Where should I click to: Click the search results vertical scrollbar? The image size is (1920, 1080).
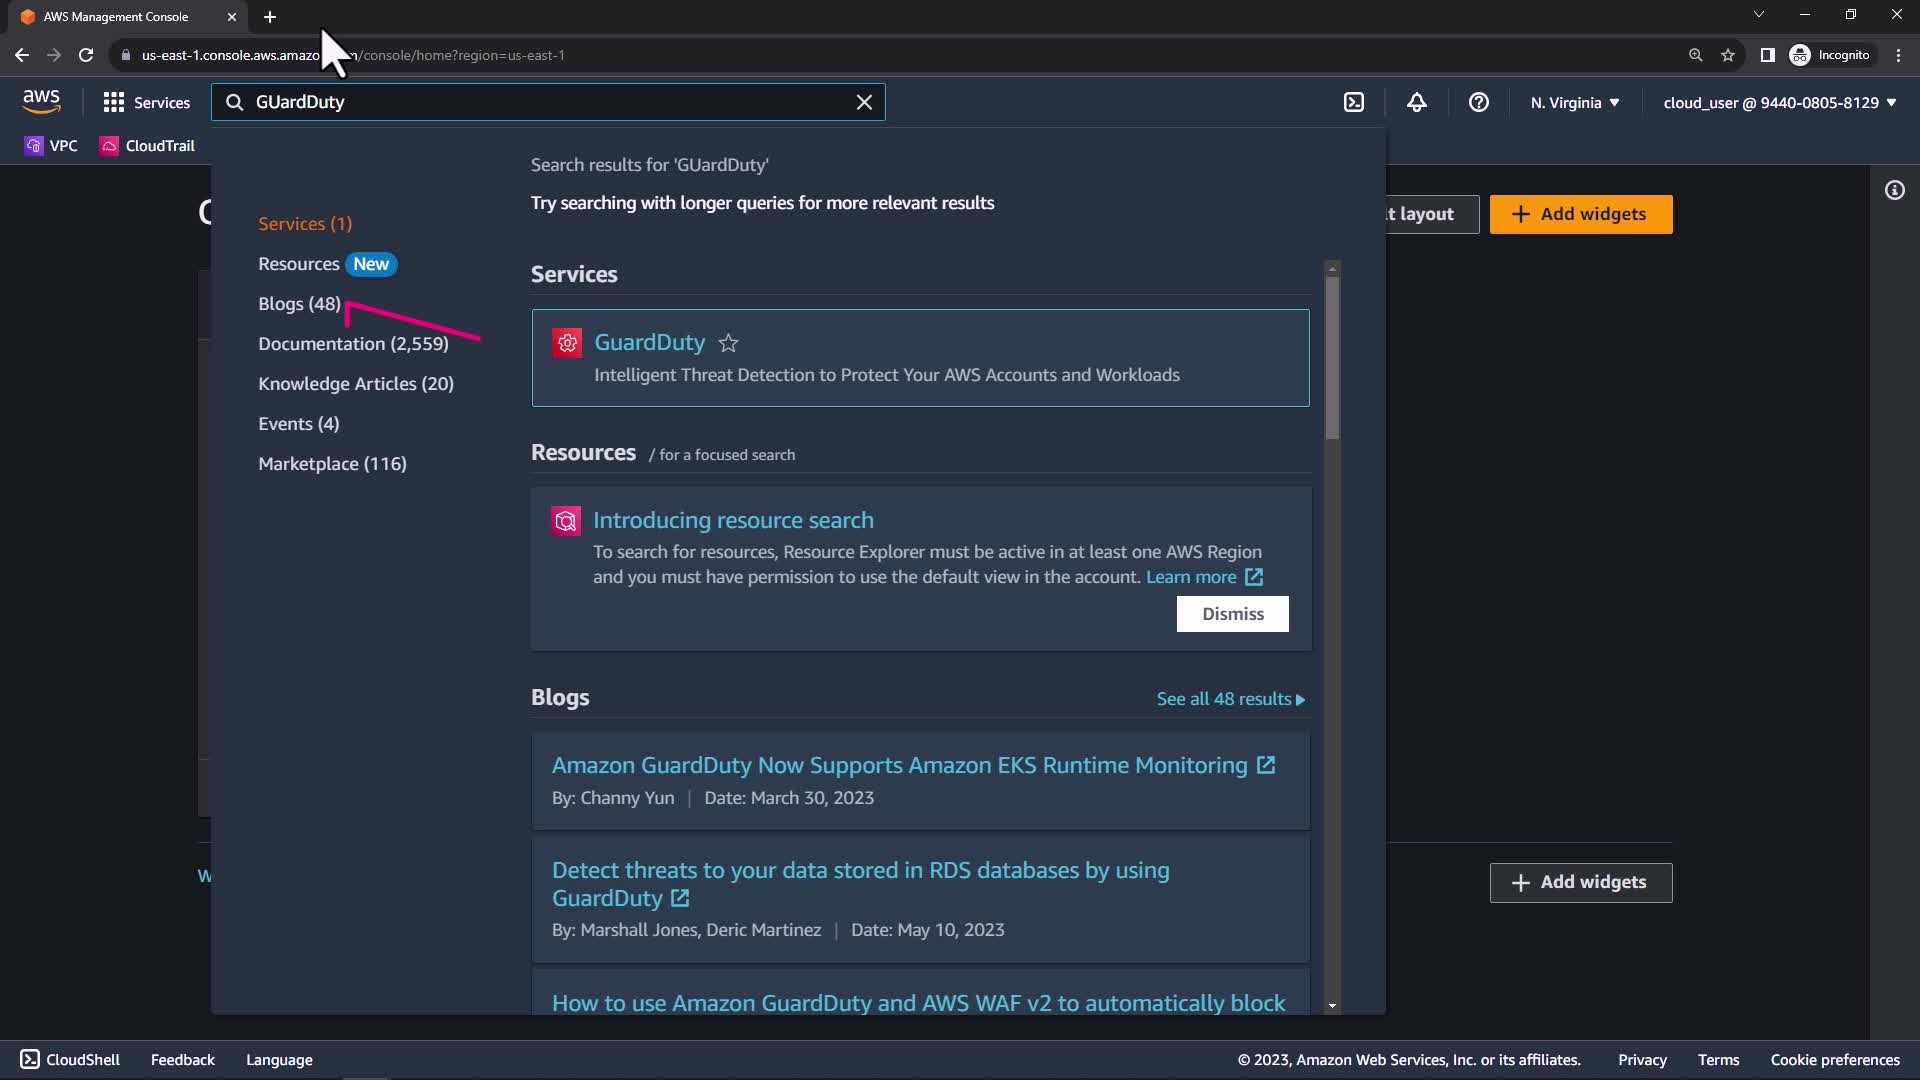click(1332, 360)
